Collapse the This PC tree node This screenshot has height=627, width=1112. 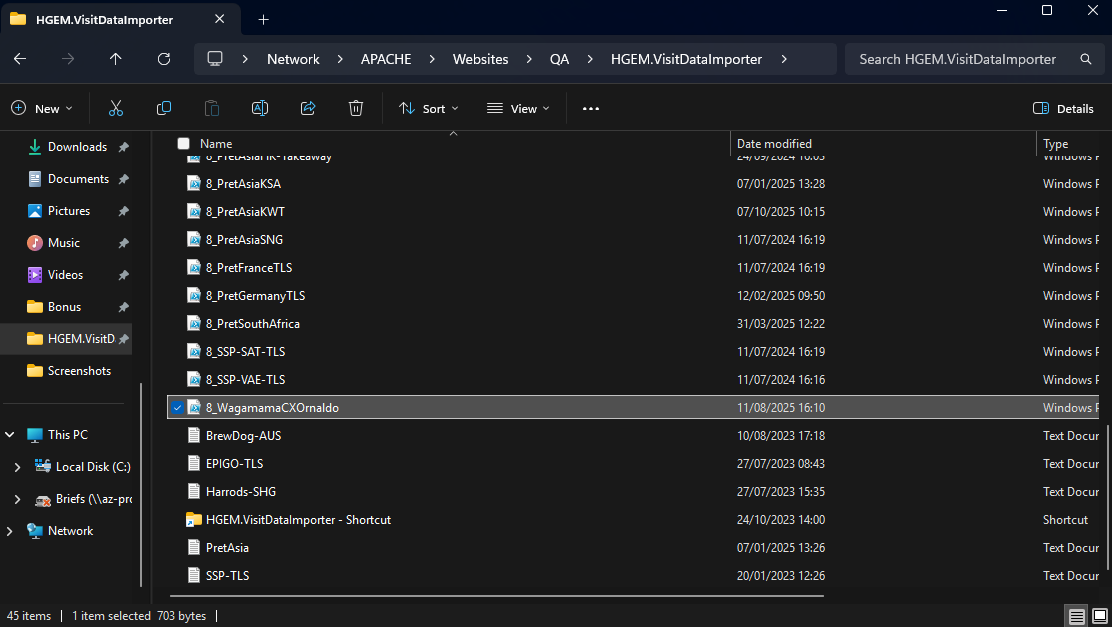[x=10, y=435]
